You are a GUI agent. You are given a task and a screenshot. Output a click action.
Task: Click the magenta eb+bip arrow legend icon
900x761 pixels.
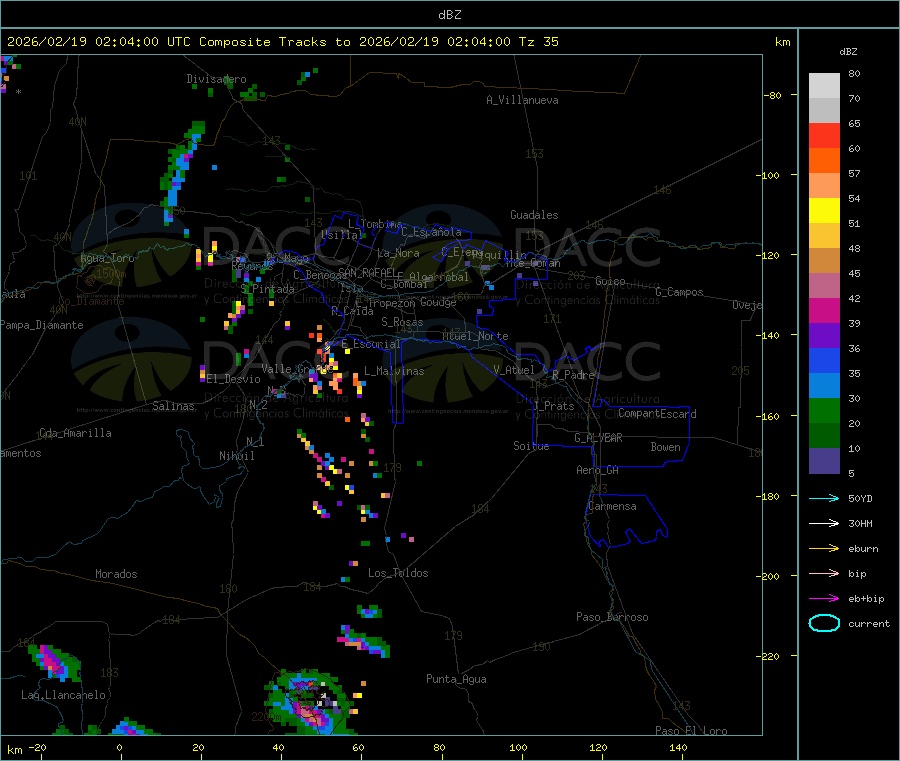(824, 599)
